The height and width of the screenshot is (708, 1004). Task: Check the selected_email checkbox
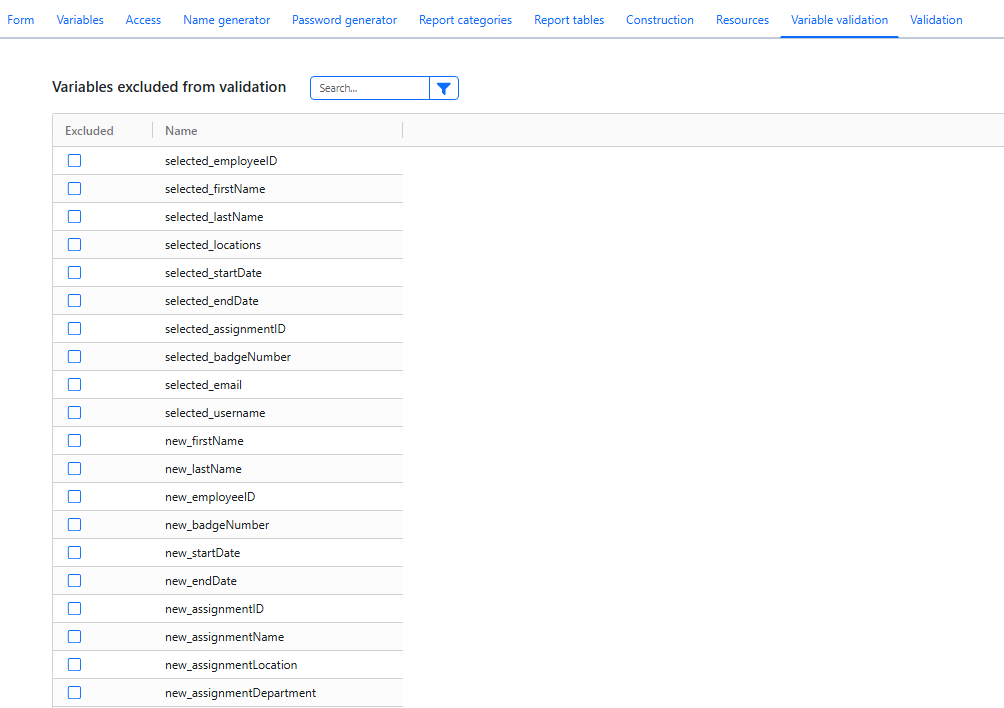[74, 385]
